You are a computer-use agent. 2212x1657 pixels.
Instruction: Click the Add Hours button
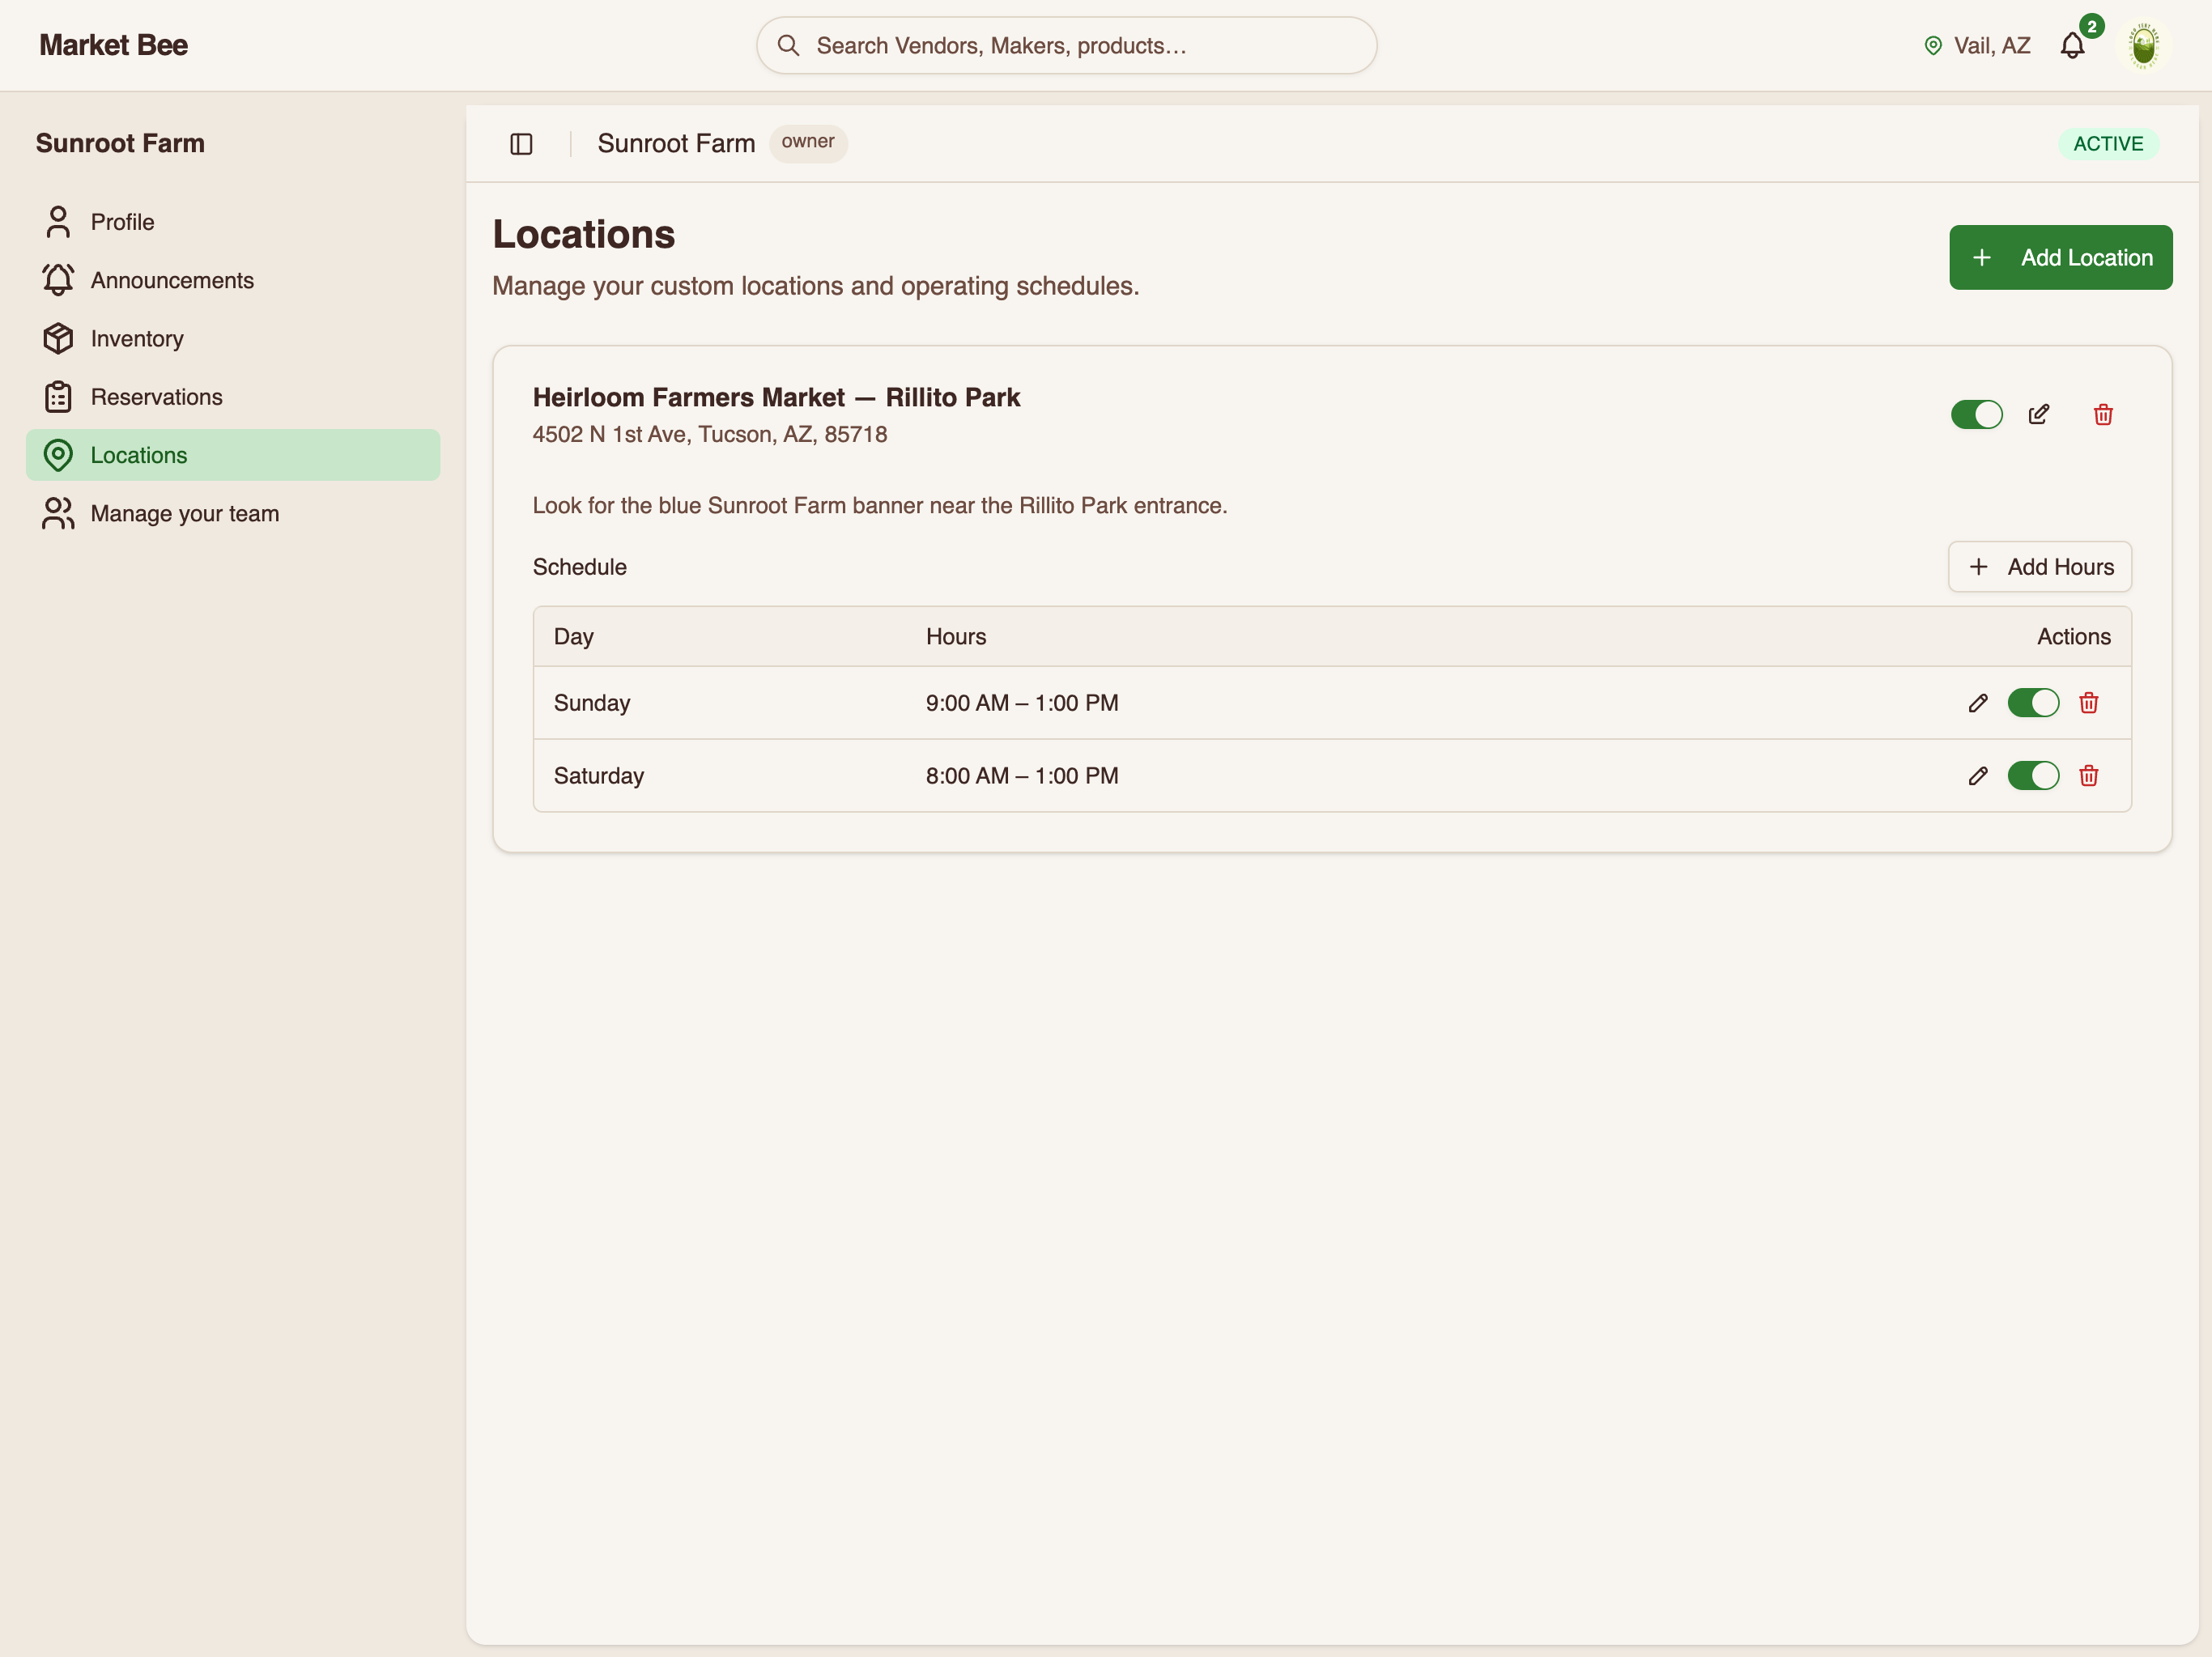coord(2039,567)
